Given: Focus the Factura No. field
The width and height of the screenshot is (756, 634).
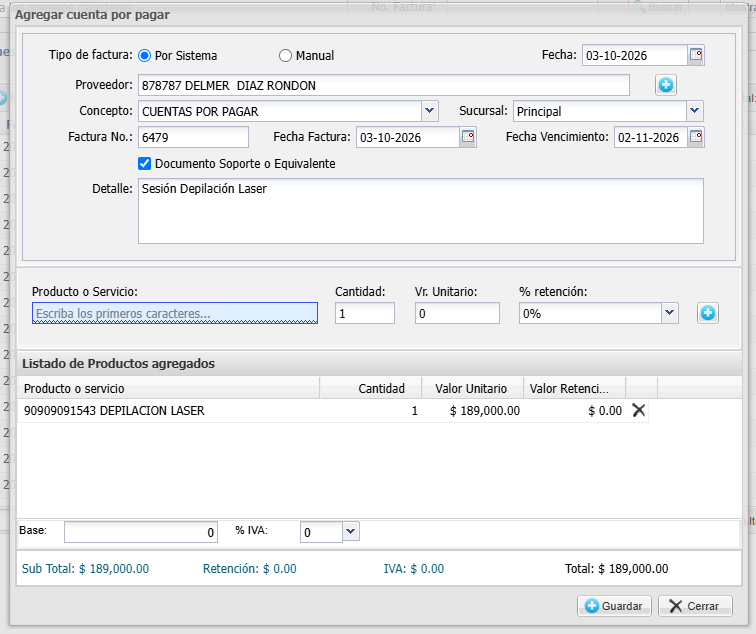Looking at the screenshot, I should (x=193, y=137).
